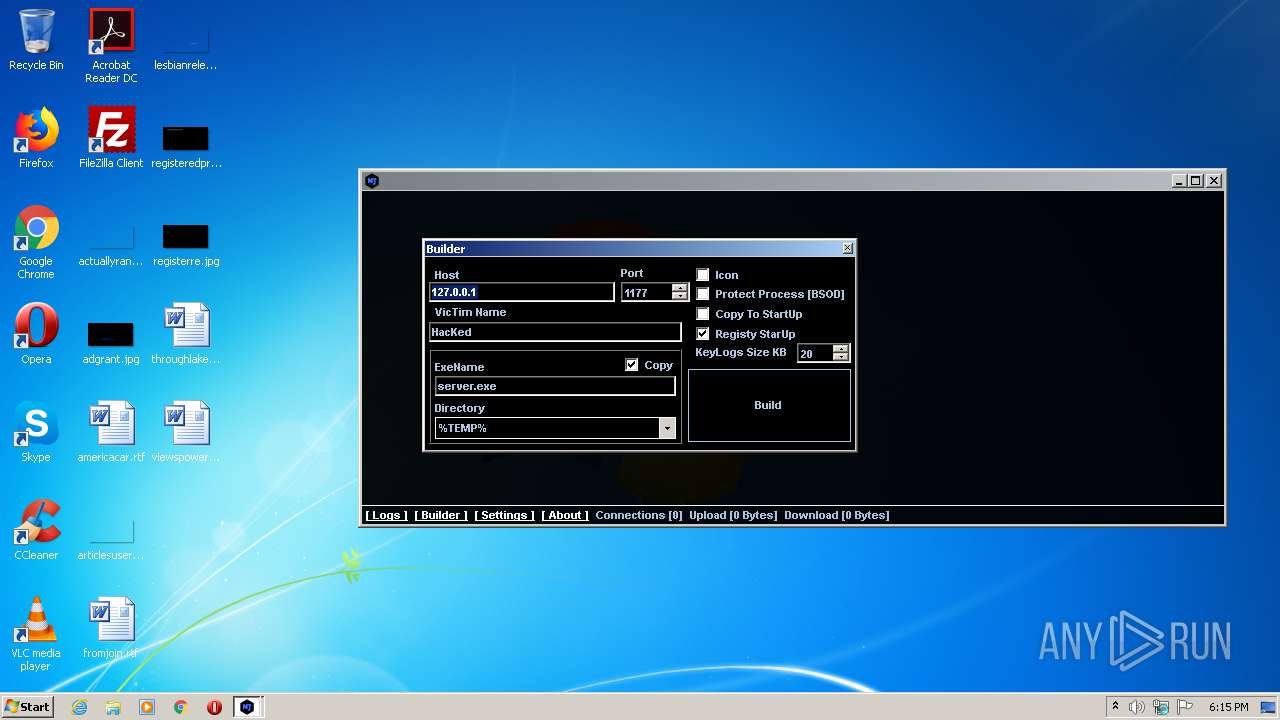Viewport: 1280px width, 720px height.
Task: Click the Build button
Action: click(769, 405)
